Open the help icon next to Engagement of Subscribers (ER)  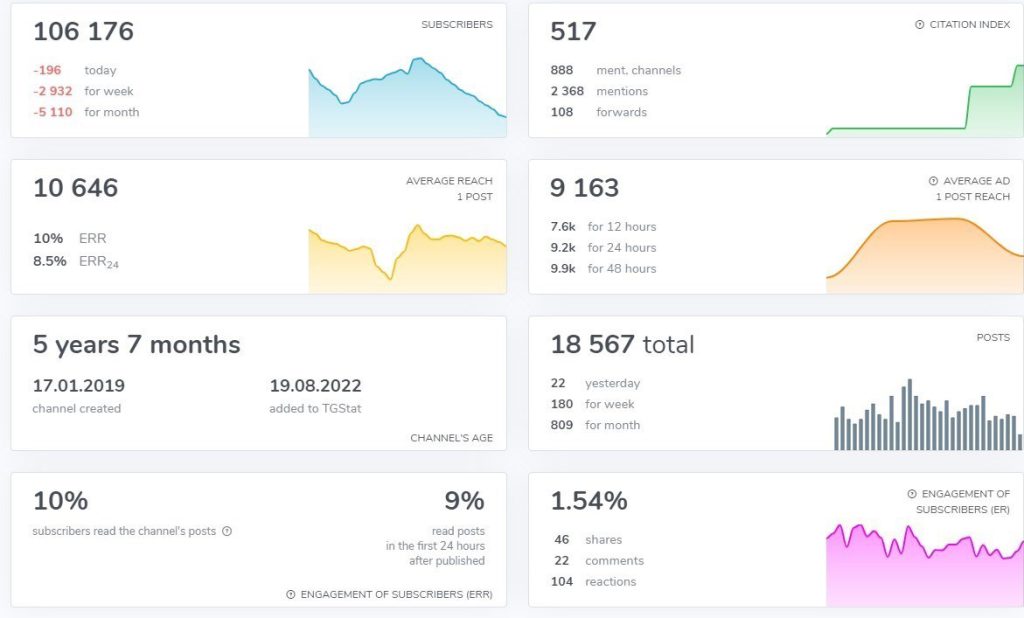click(912, 494)
